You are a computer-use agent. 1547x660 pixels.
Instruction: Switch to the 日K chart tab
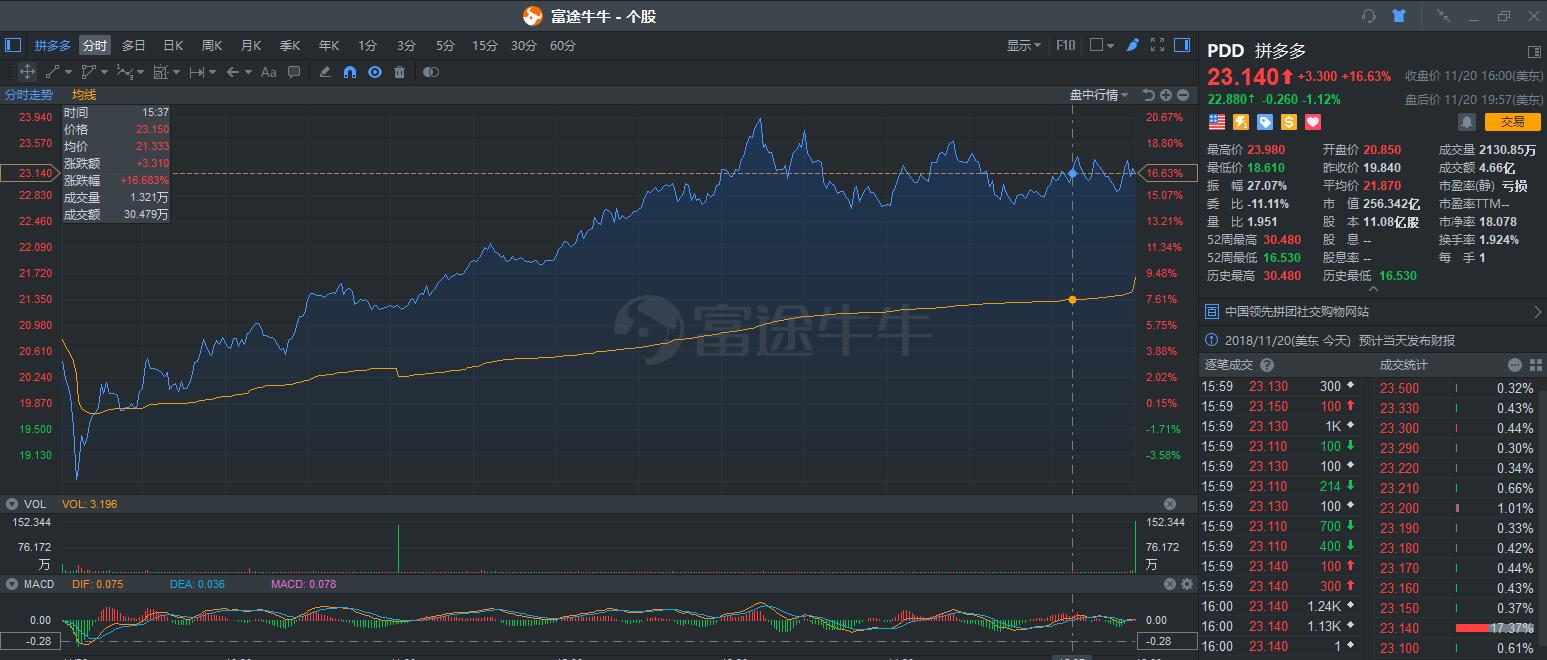coord(173,45)
